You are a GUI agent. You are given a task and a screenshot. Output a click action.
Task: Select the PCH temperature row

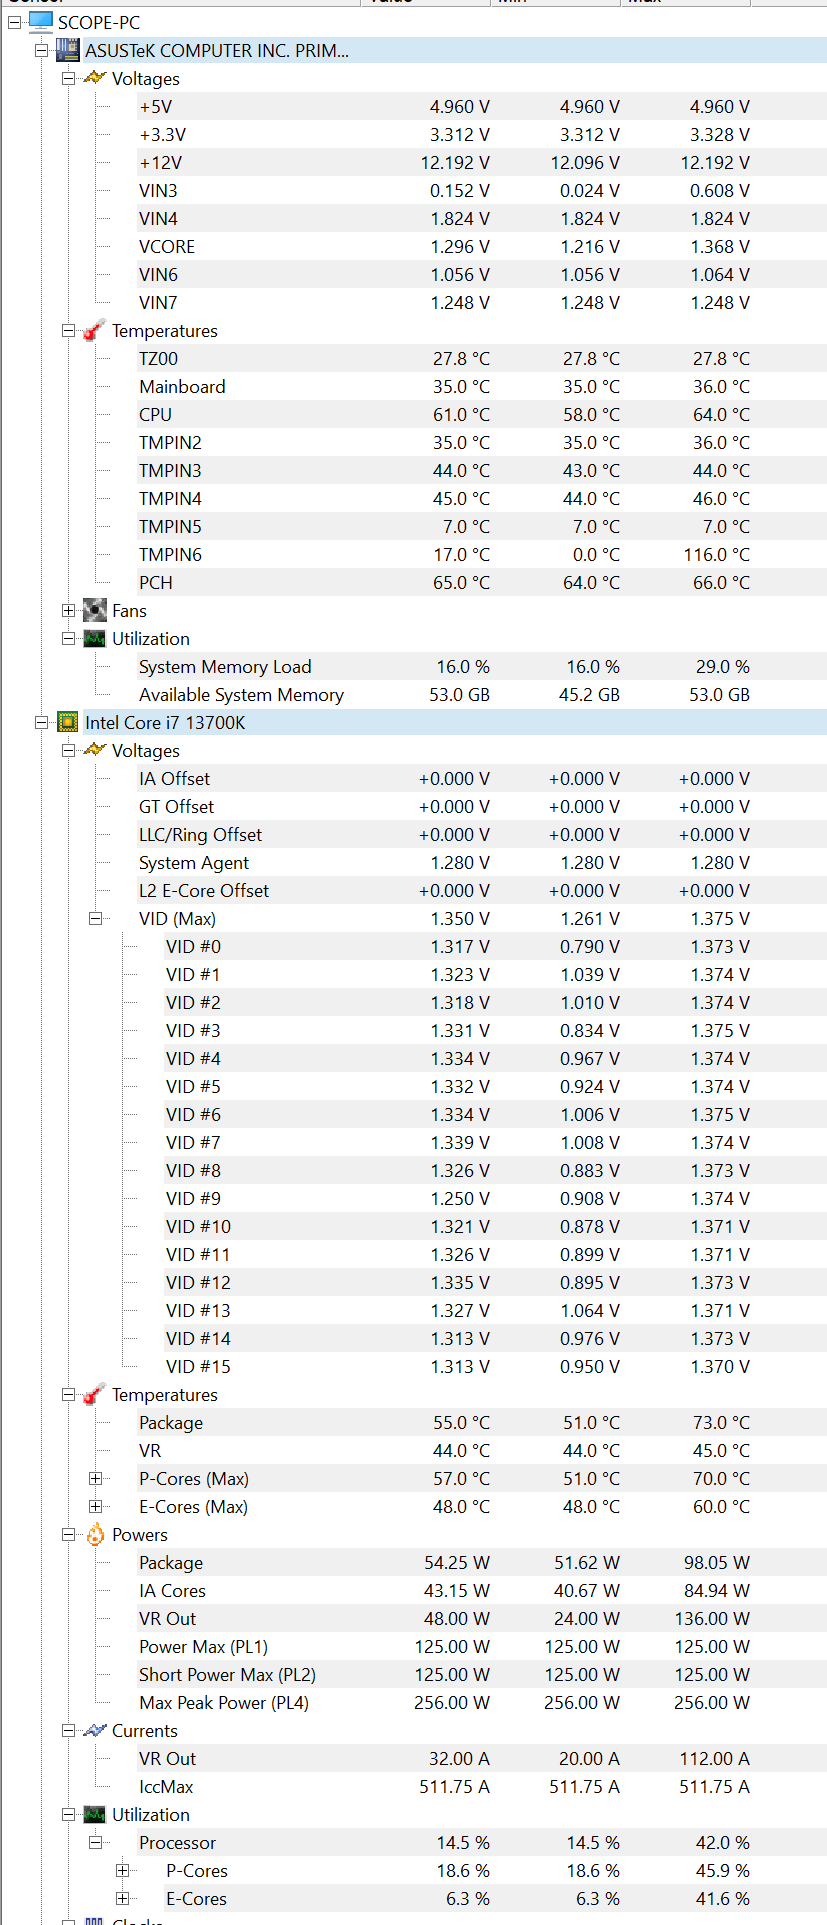482,582
